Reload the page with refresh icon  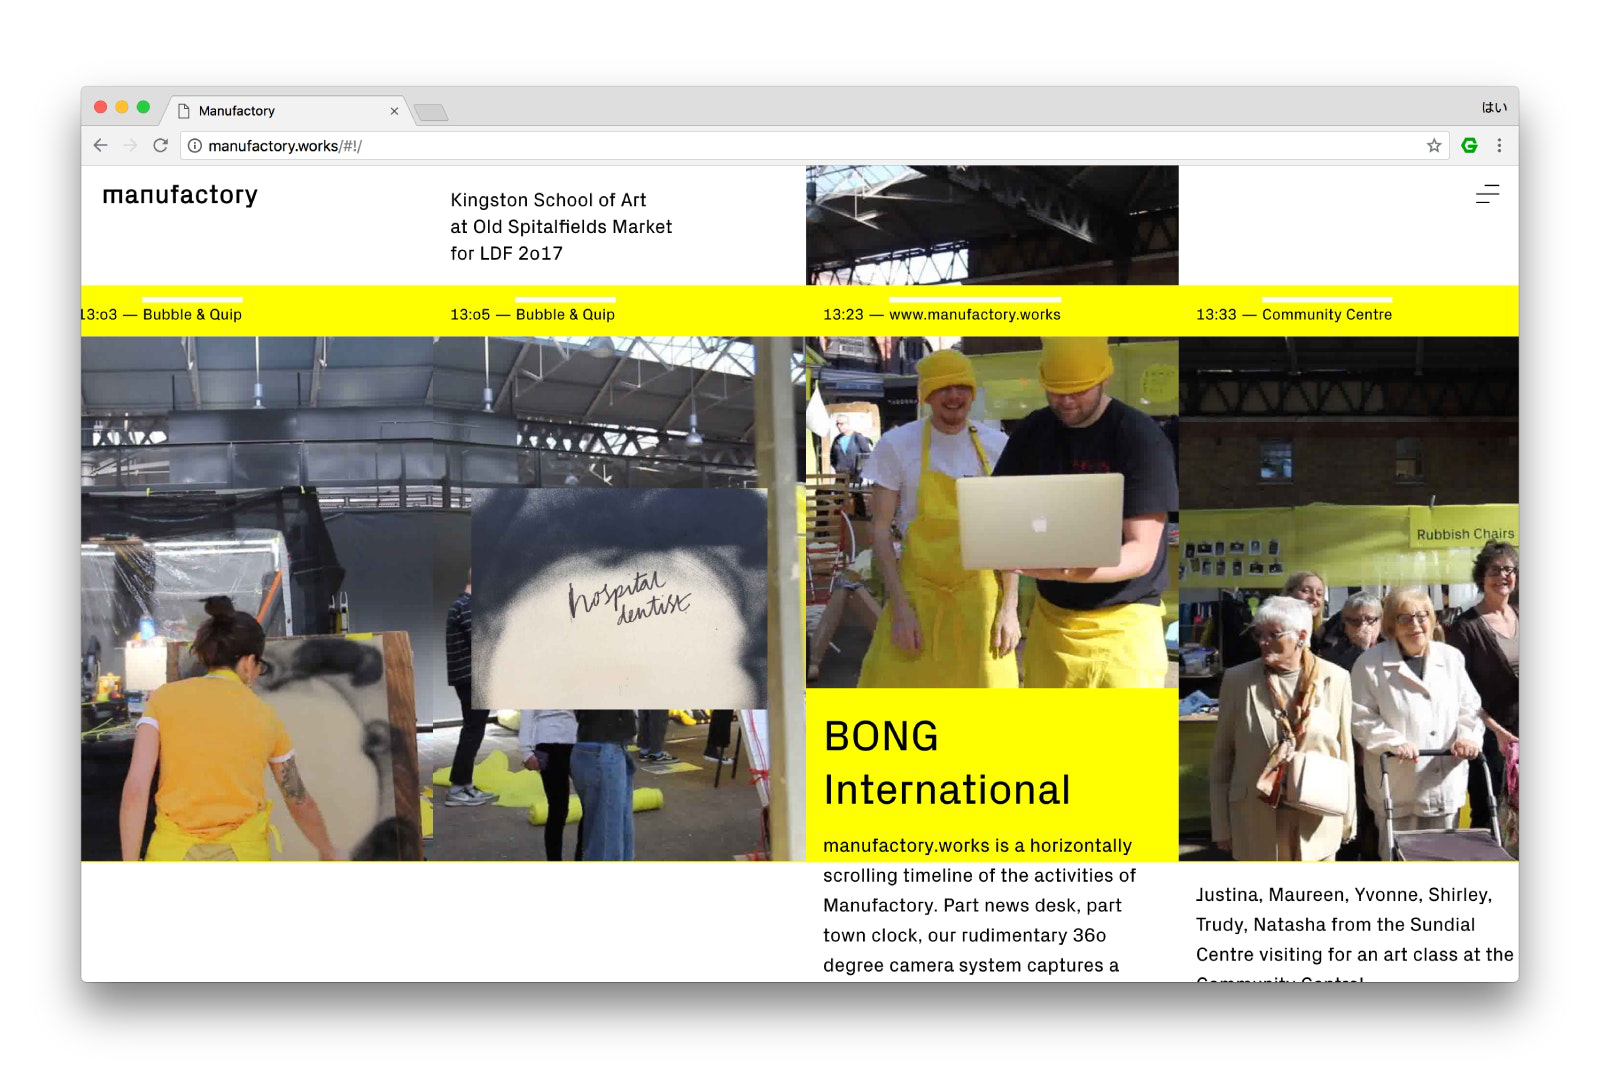click(x=160, y=146)
